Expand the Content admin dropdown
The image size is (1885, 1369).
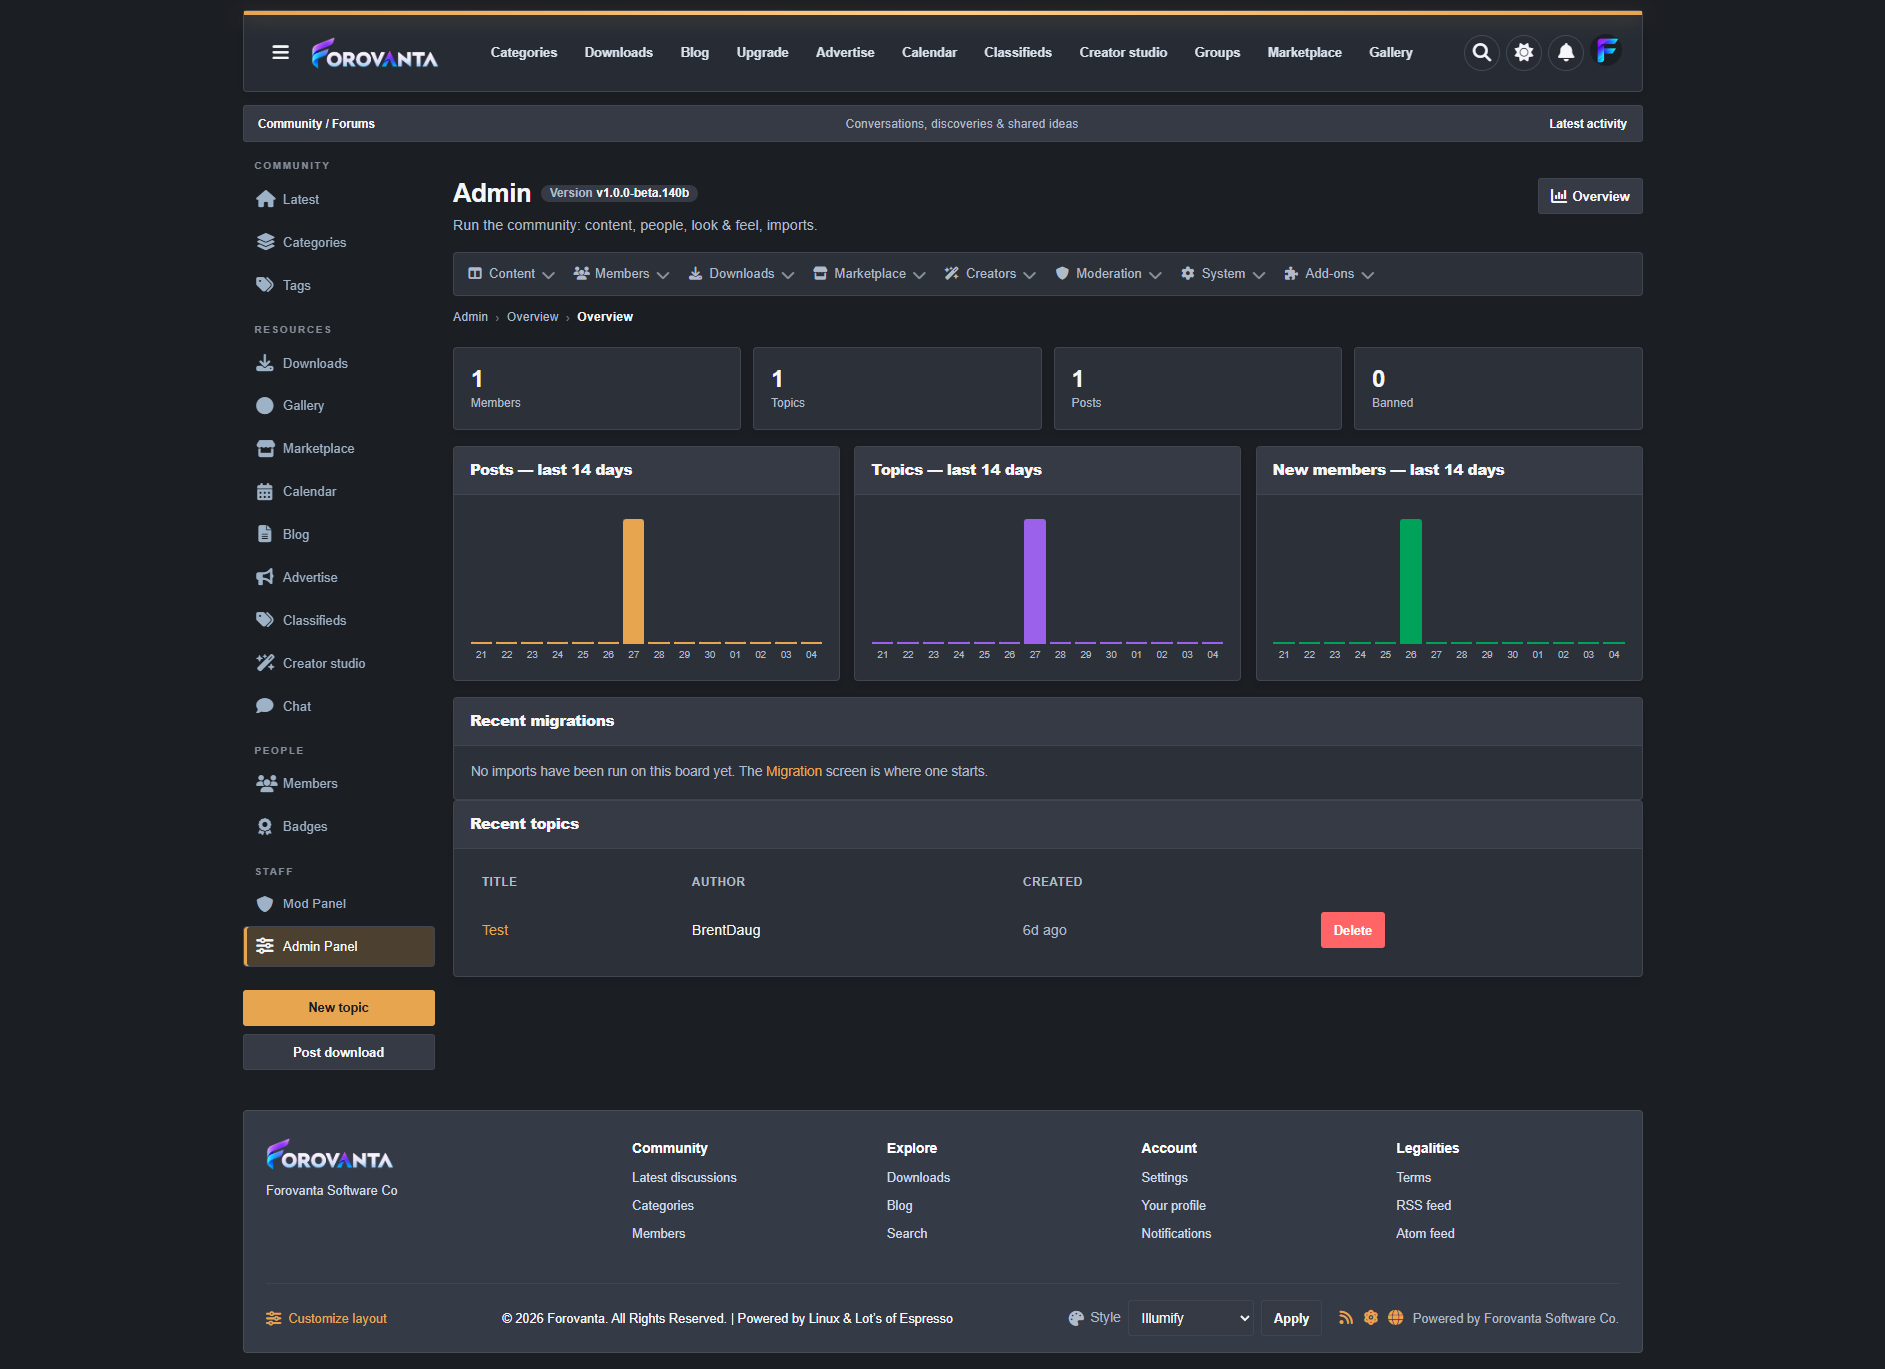point(511,274)
